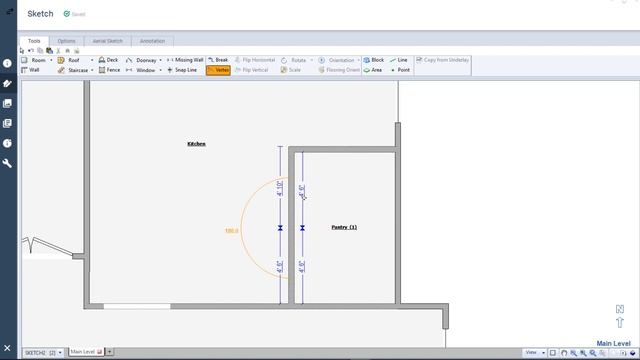Click the Main Level label on canvas

(613, 344)
